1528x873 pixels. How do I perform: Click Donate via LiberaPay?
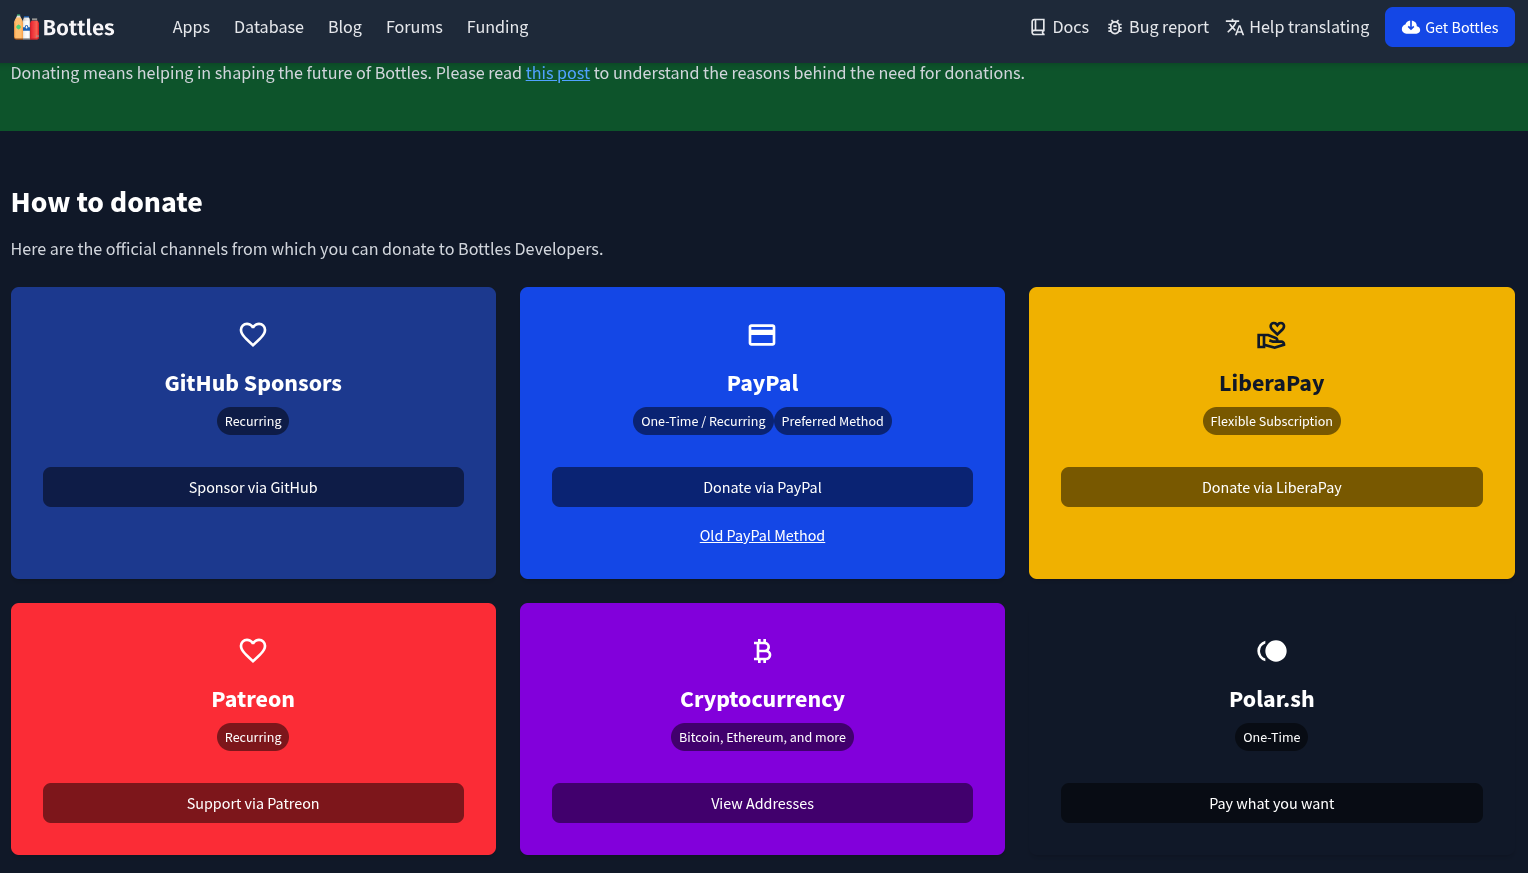(1271, 487)
